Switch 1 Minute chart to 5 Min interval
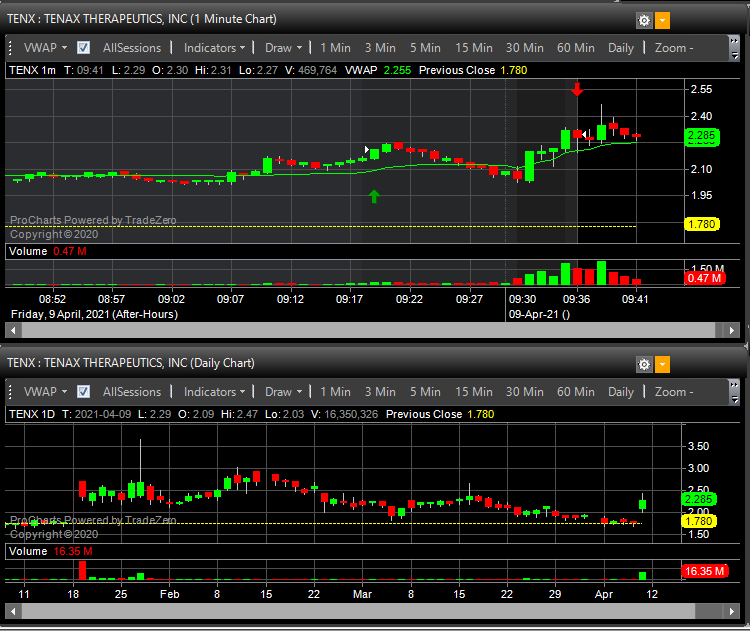 (x=424, y=48)
